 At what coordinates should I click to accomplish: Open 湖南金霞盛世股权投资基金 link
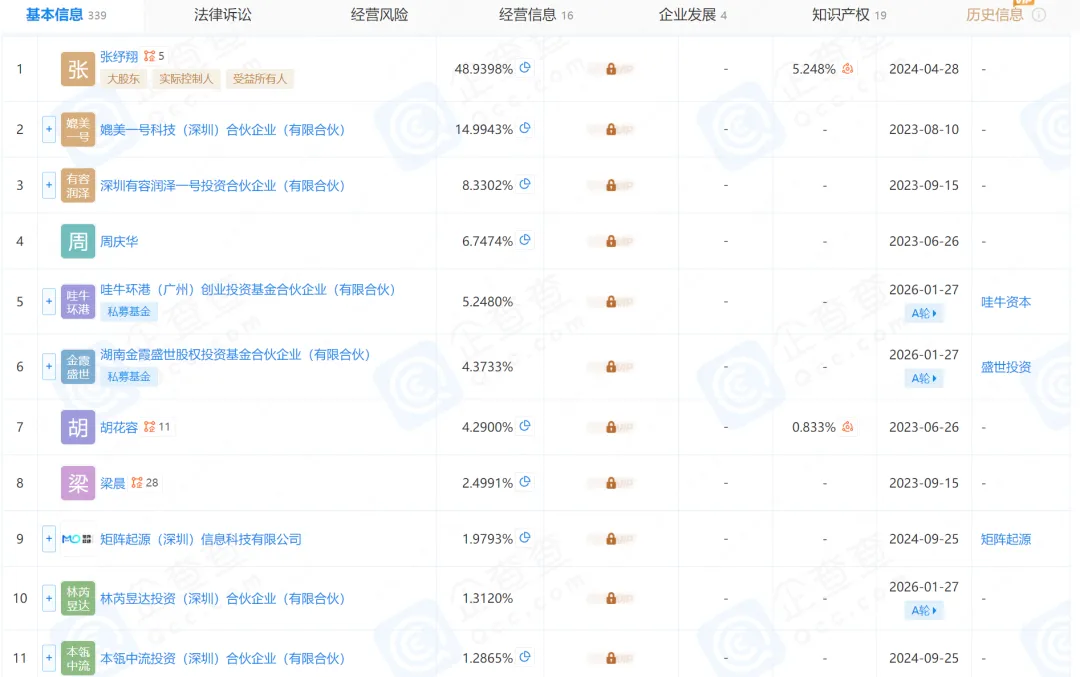[x=235, y=354]
